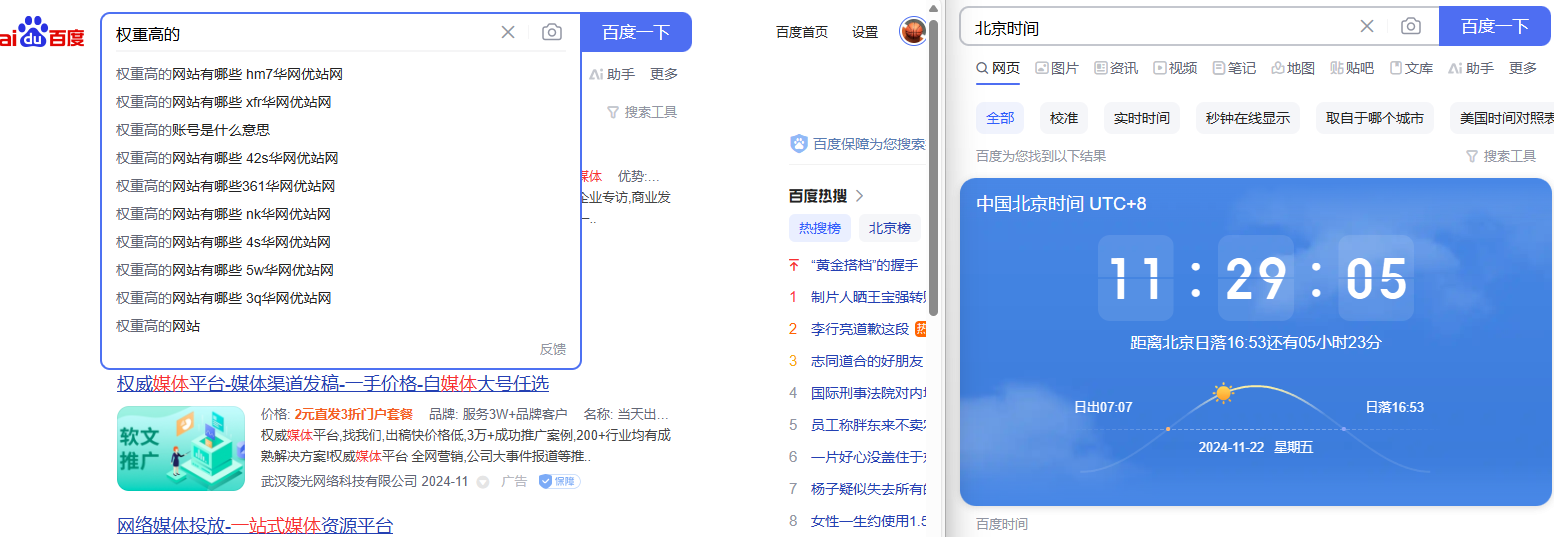Click the Baidu logo in left window
This screenshot has height=537, width=1554.
pos(42,32)
